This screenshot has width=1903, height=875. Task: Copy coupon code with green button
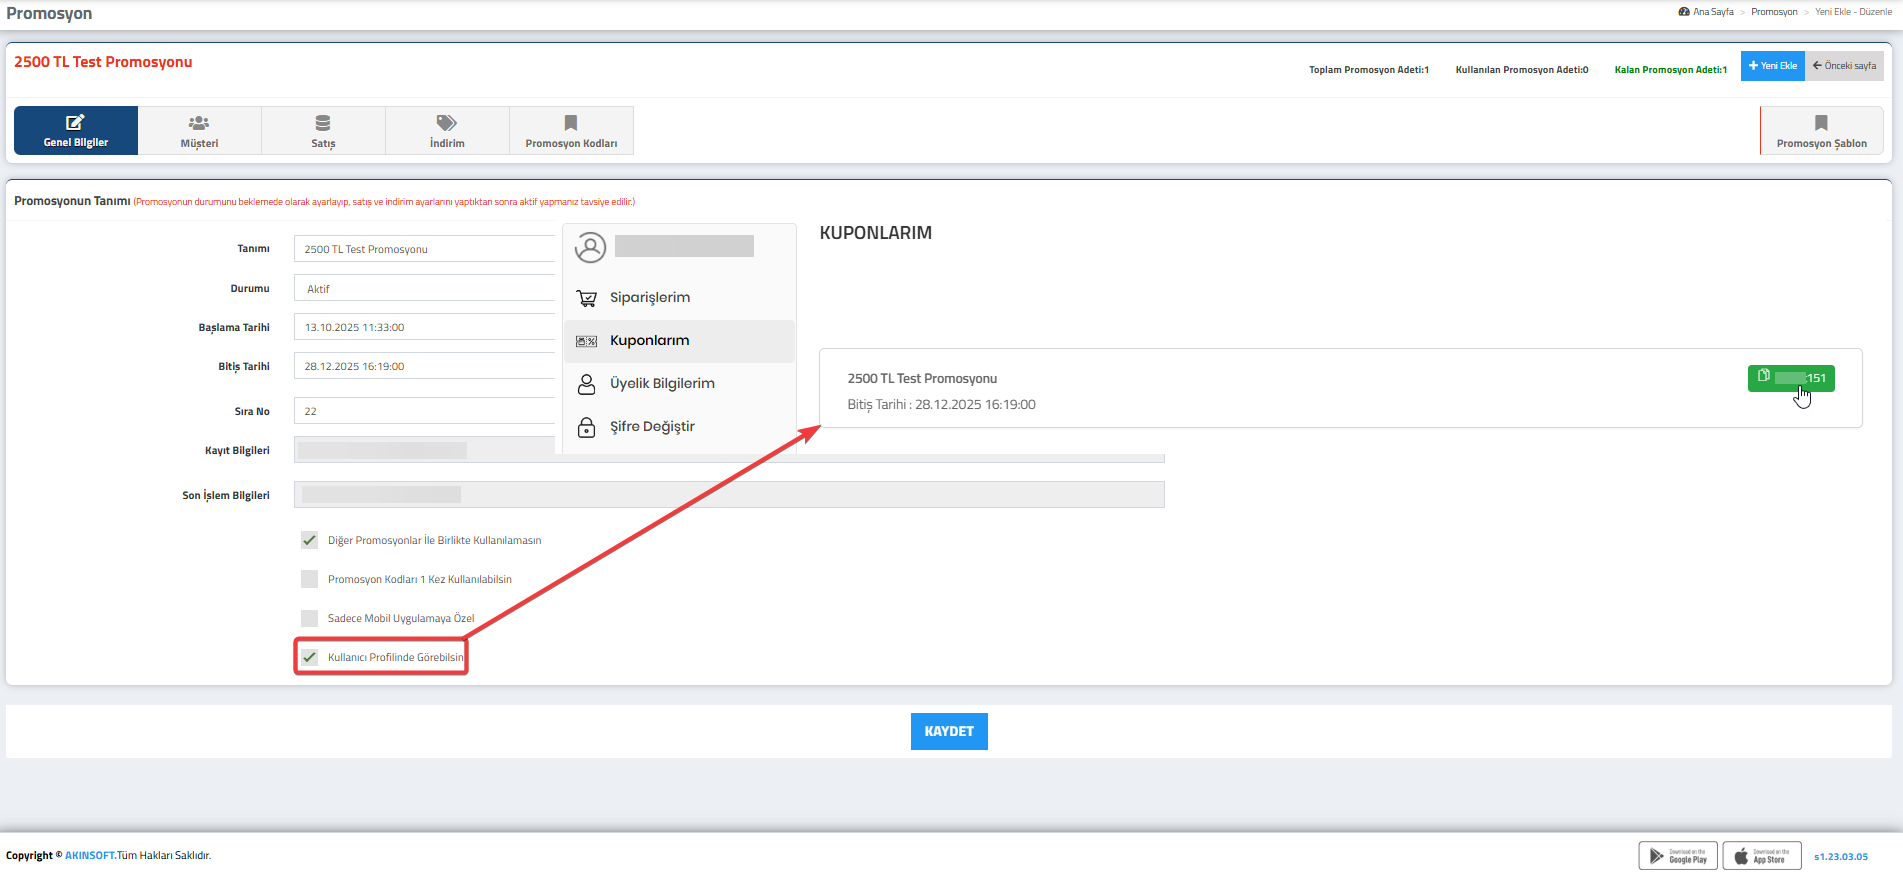pos(1790,378)
